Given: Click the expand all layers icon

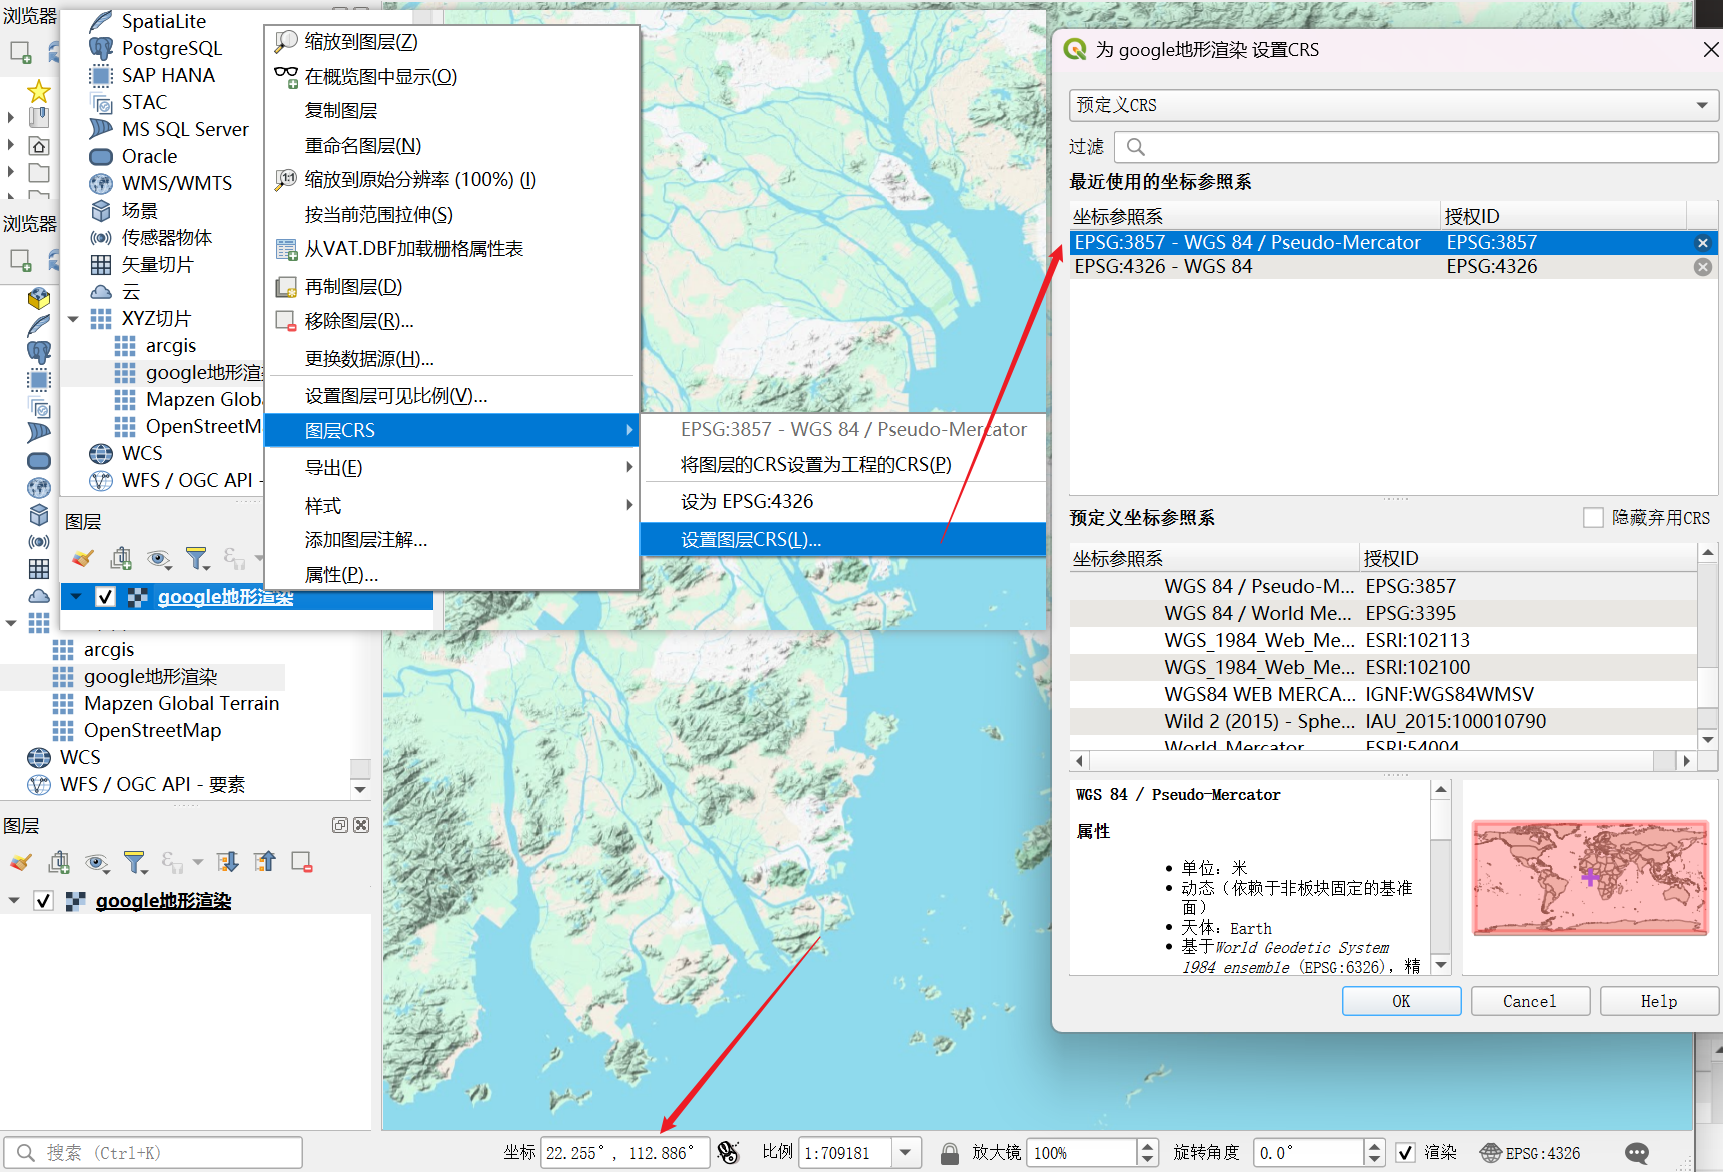Looking at the screenshot, I should [x=228, y=862].
